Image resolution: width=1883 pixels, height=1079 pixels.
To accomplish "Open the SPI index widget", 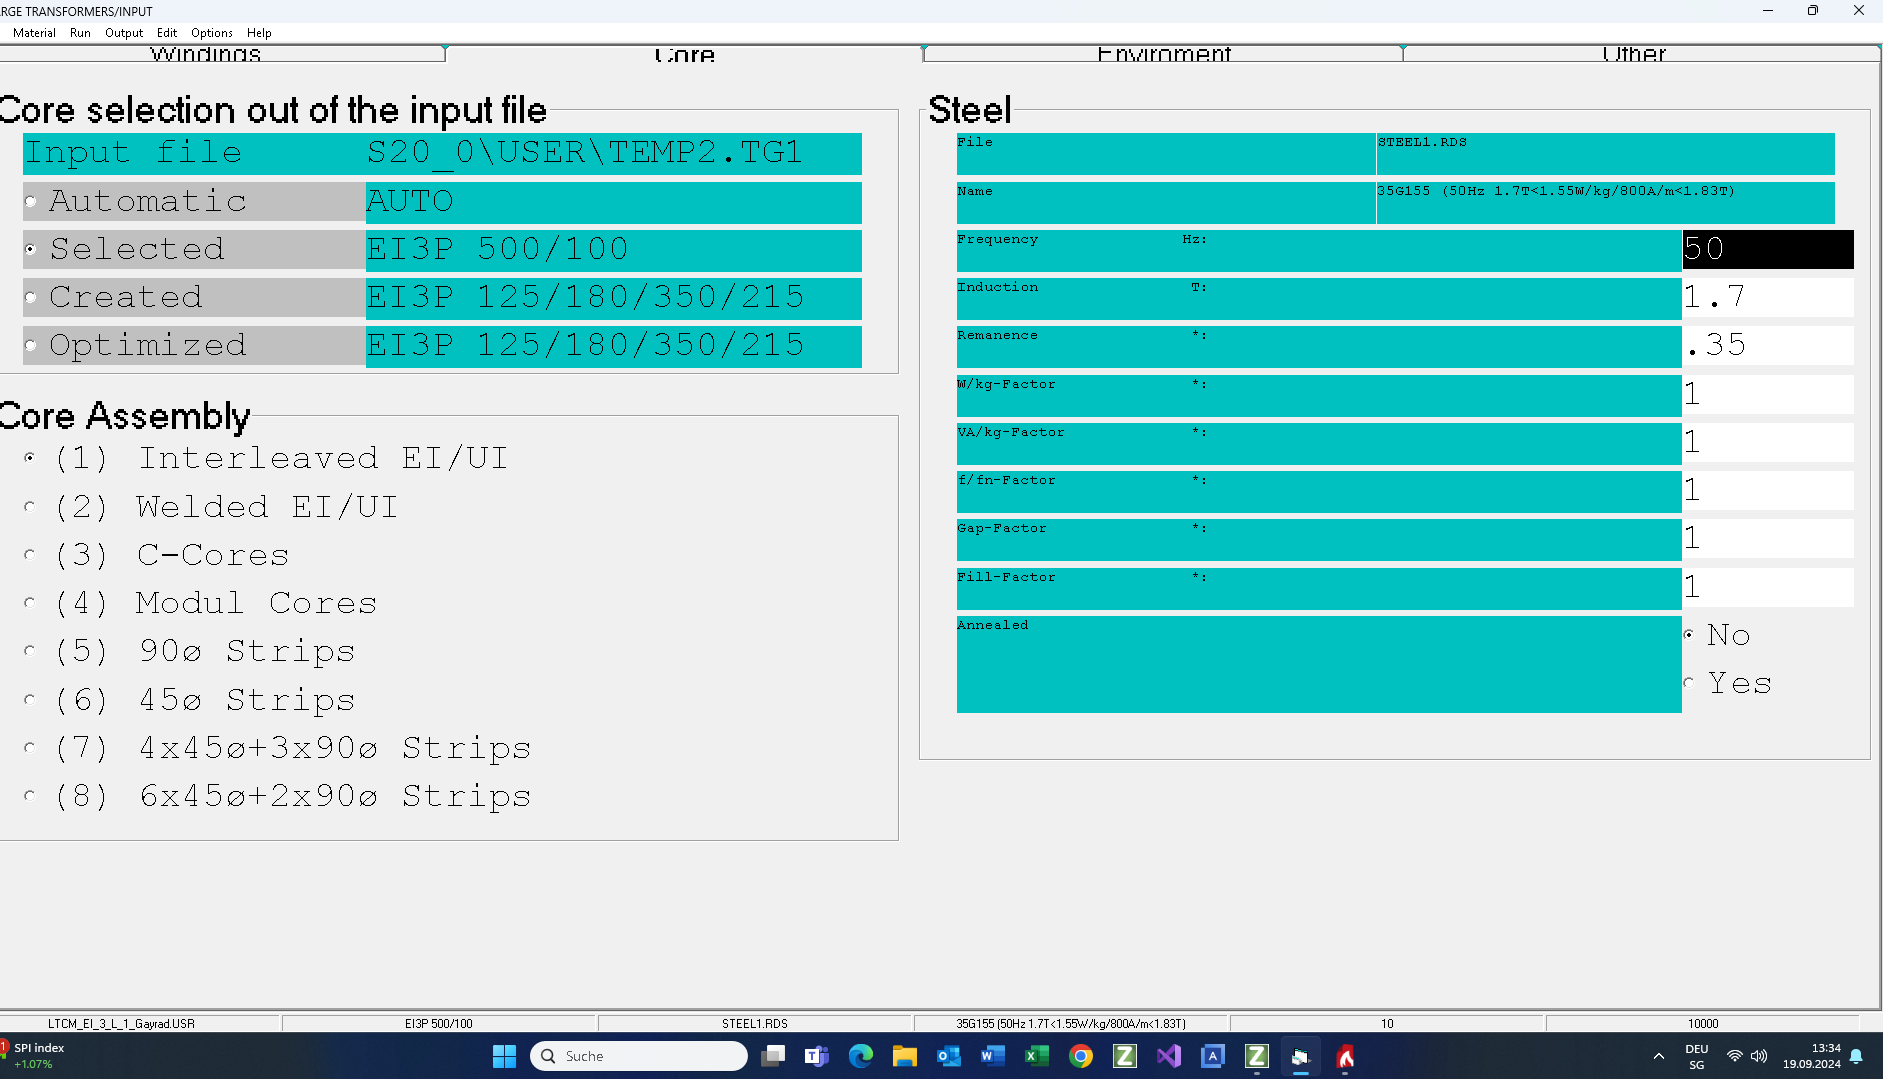I will (x=35, y=1056).
